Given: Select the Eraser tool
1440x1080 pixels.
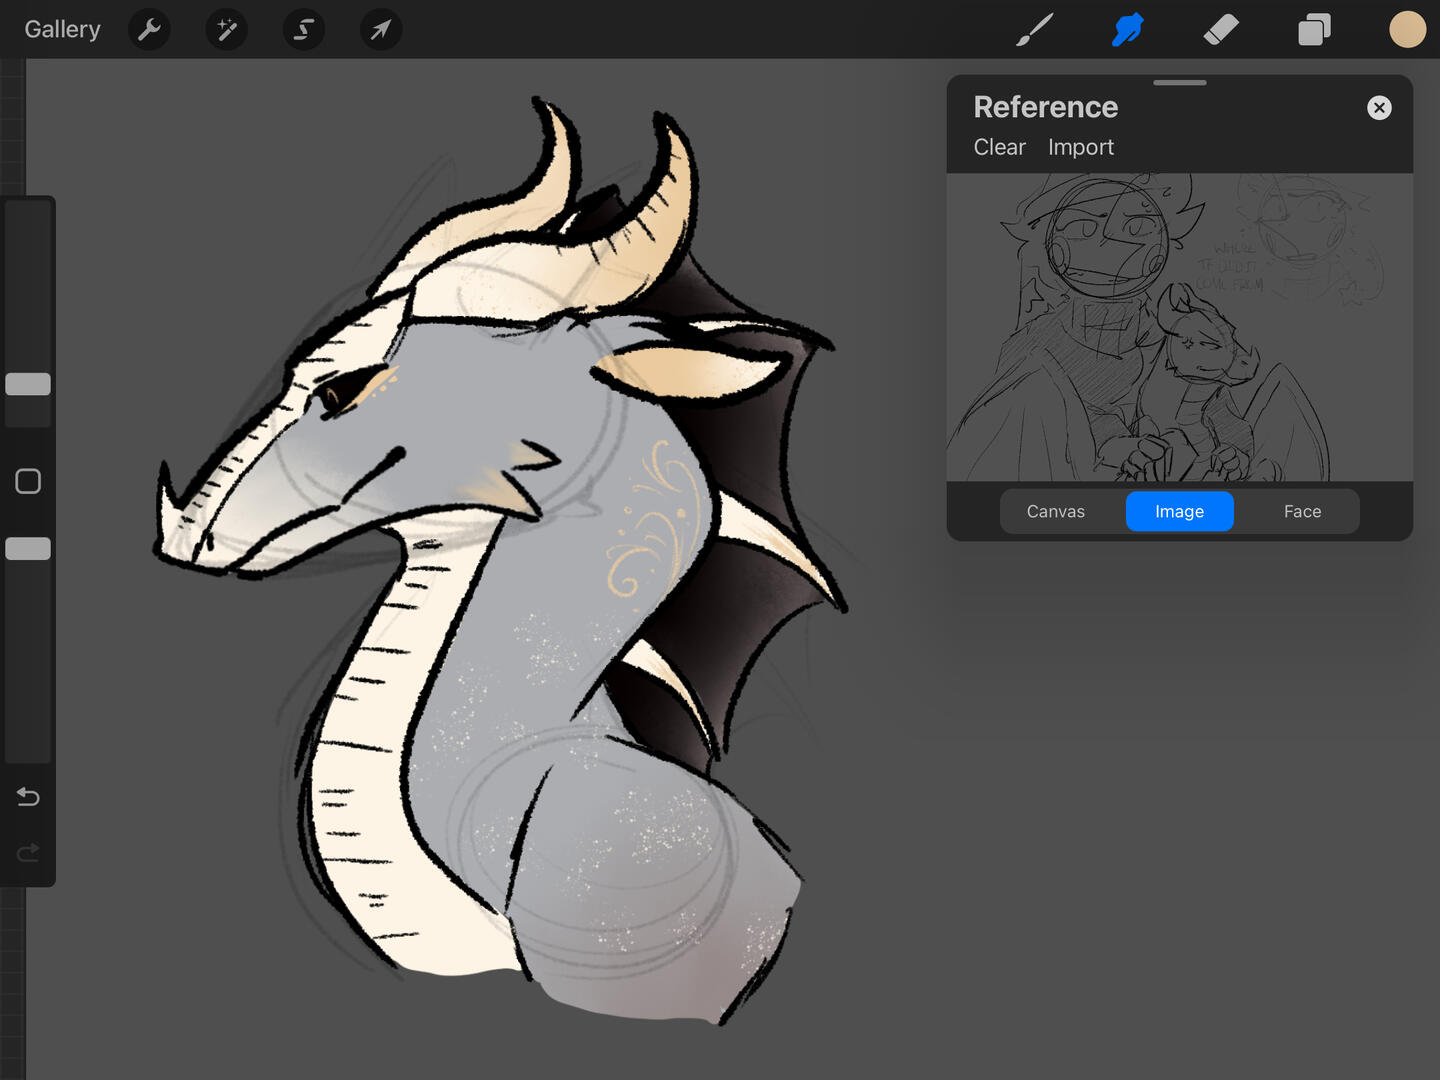Looking at the screenshot, I should 1221,30.
